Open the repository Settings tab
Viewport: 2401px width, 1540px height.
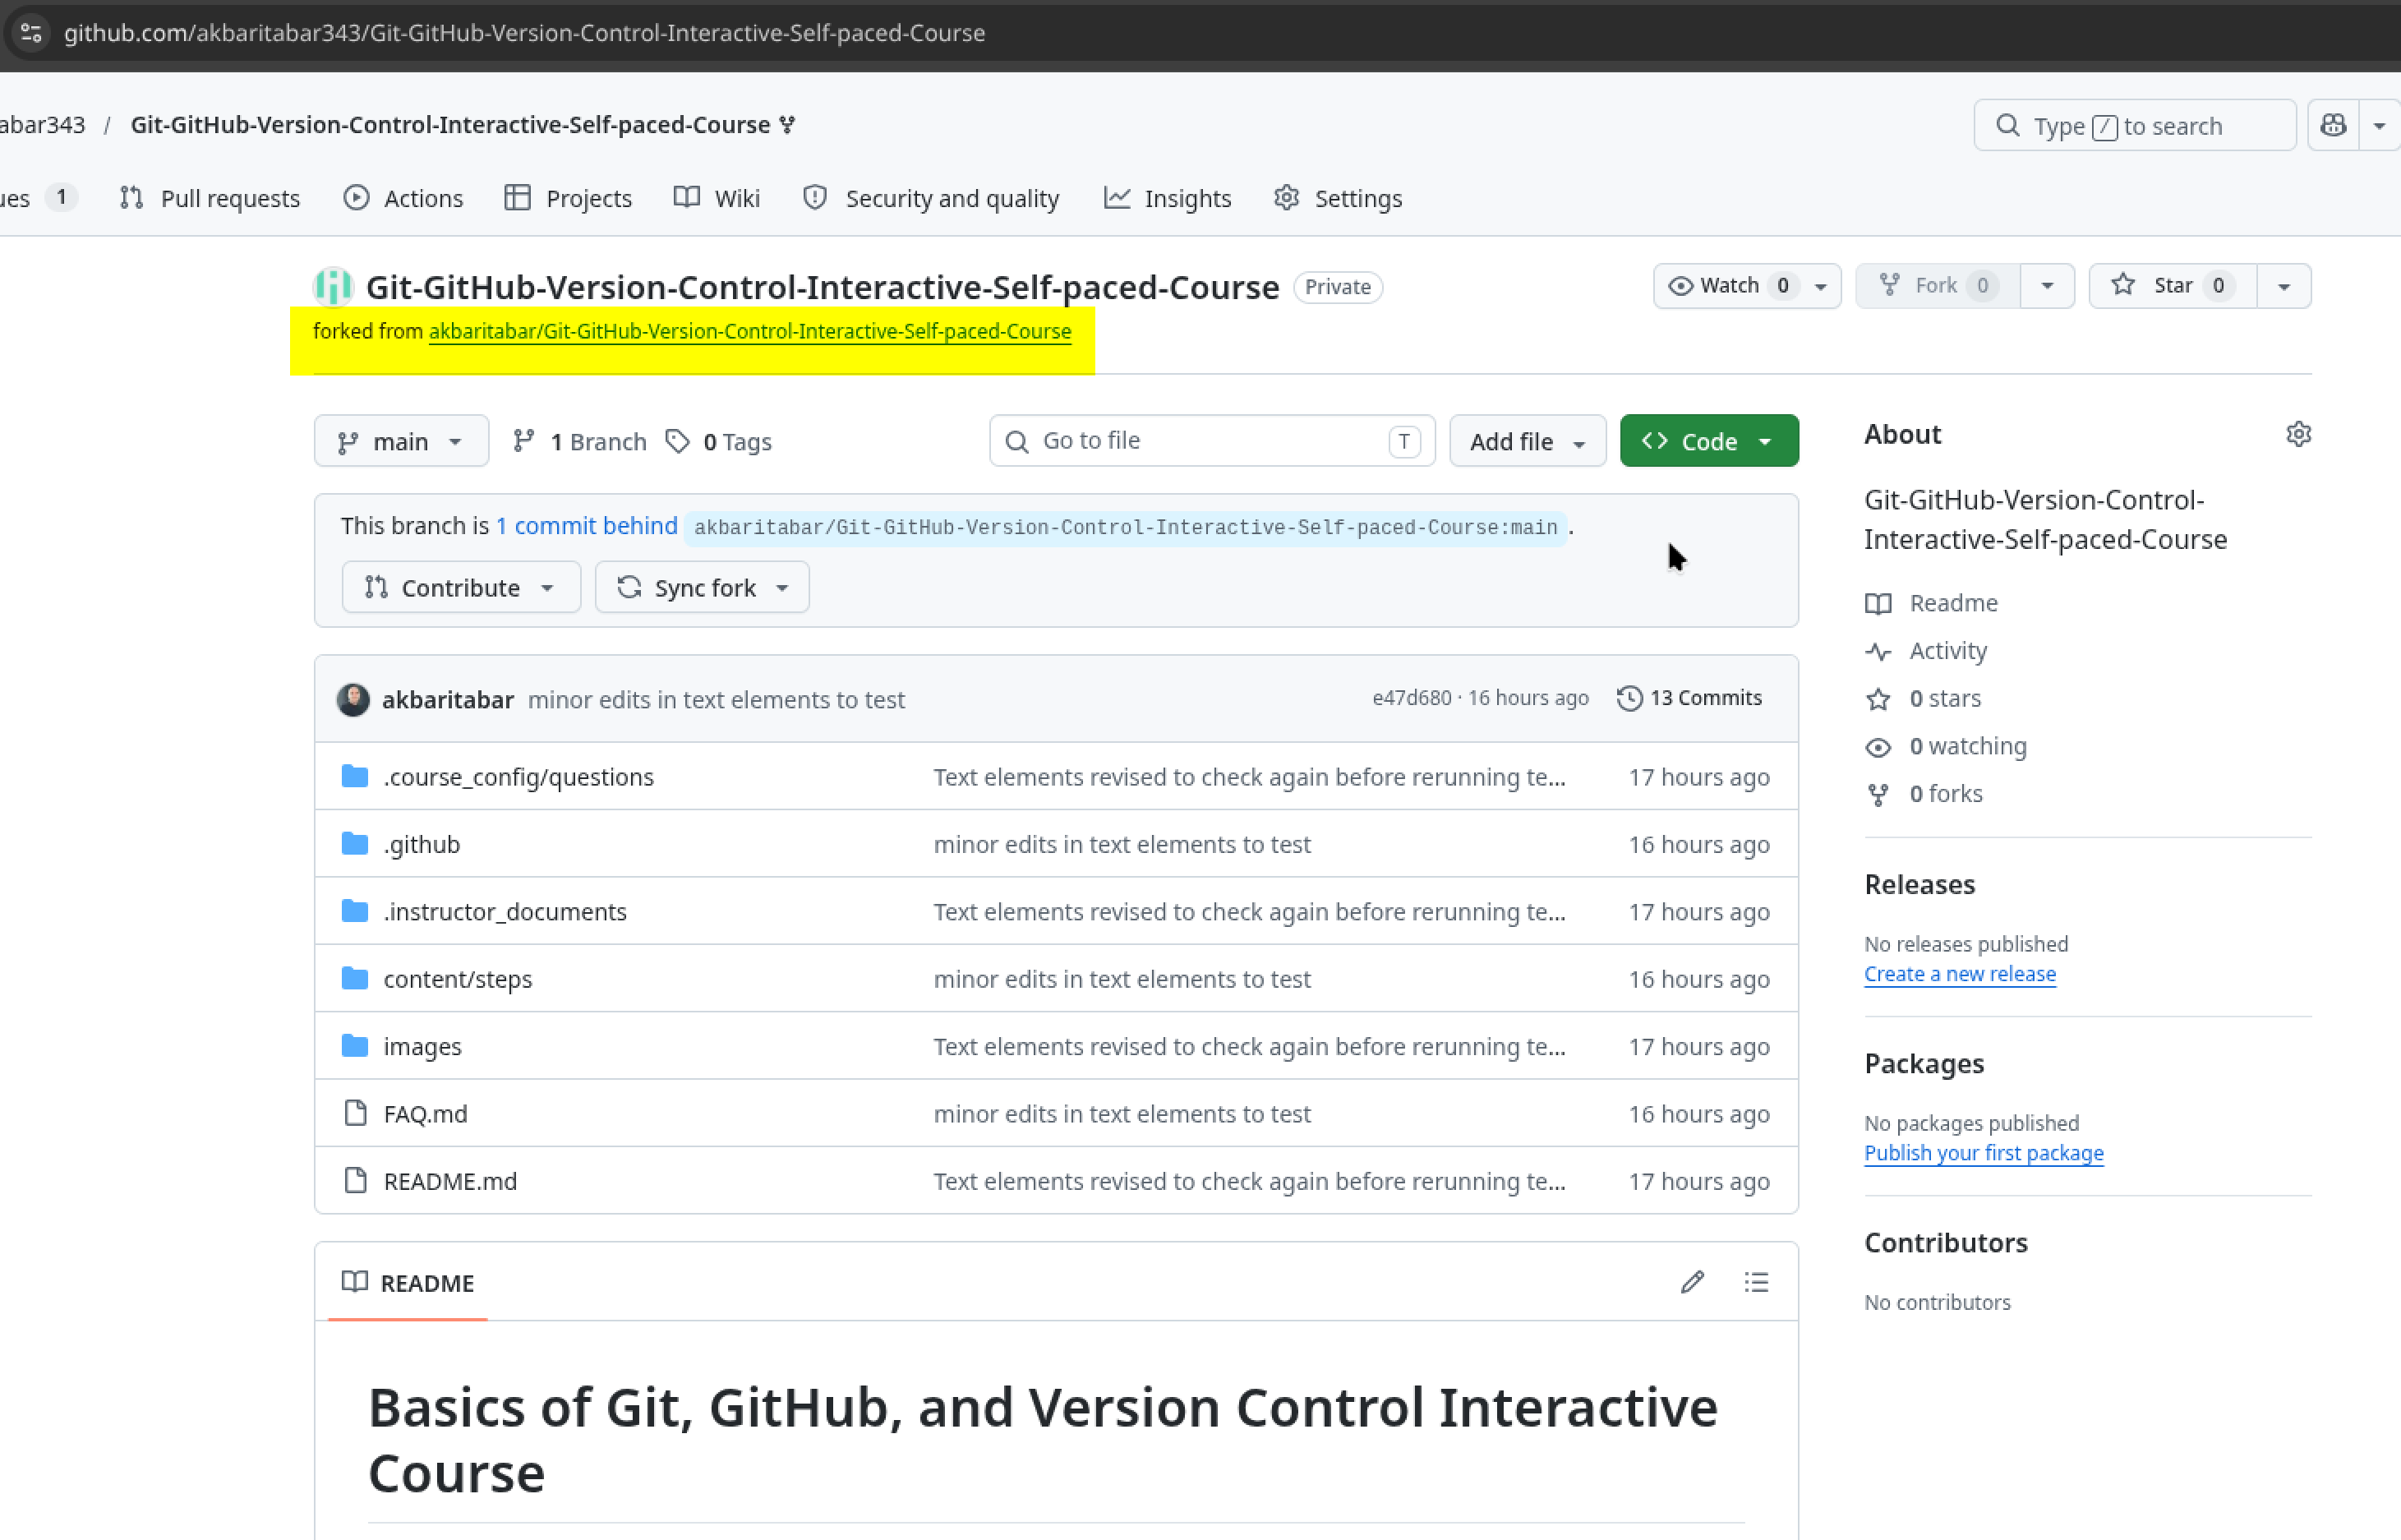1338,198
